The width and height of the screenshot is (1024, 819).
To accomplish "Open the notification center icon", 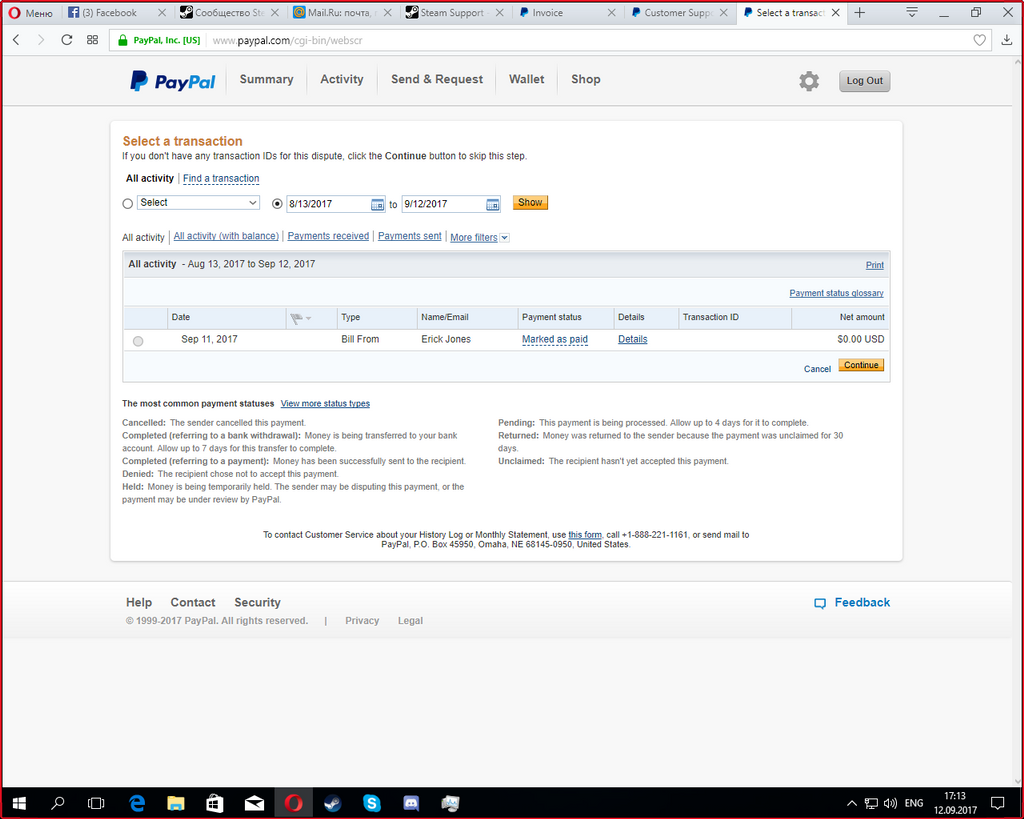I will 997,803.
